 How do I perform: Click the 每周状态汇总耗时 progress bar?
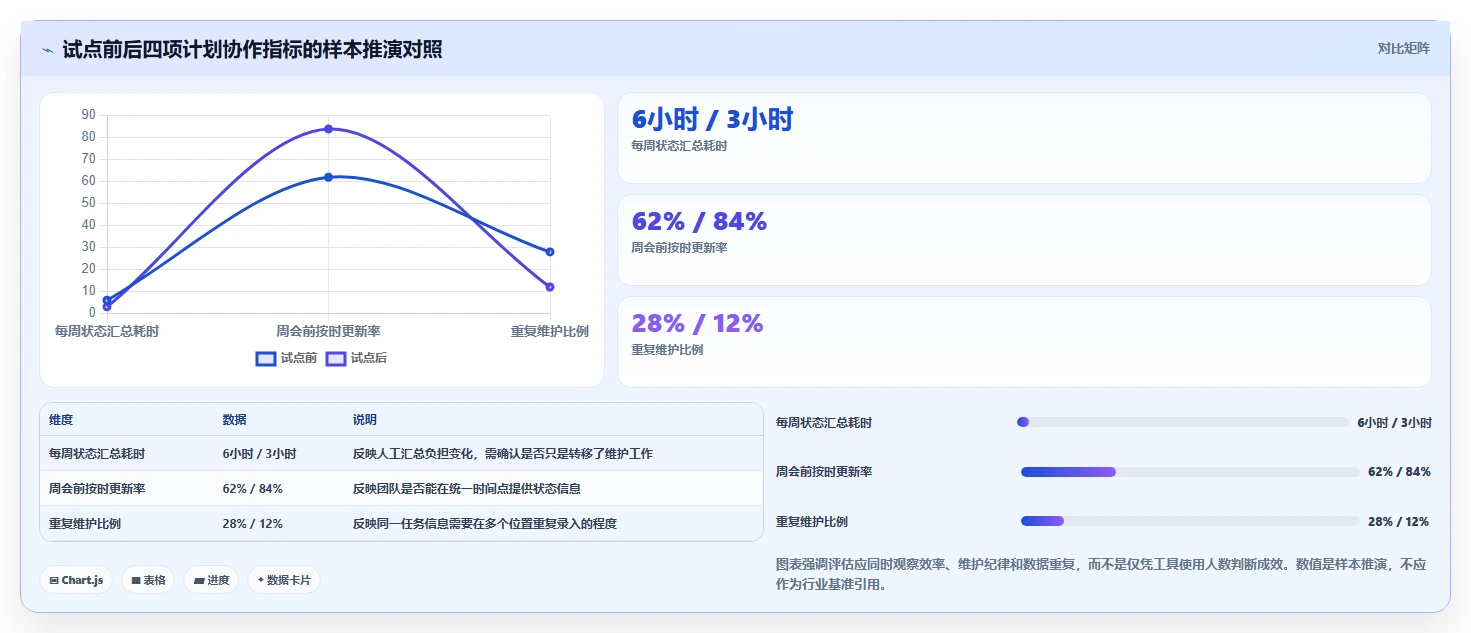click(x=1183, y=422)
